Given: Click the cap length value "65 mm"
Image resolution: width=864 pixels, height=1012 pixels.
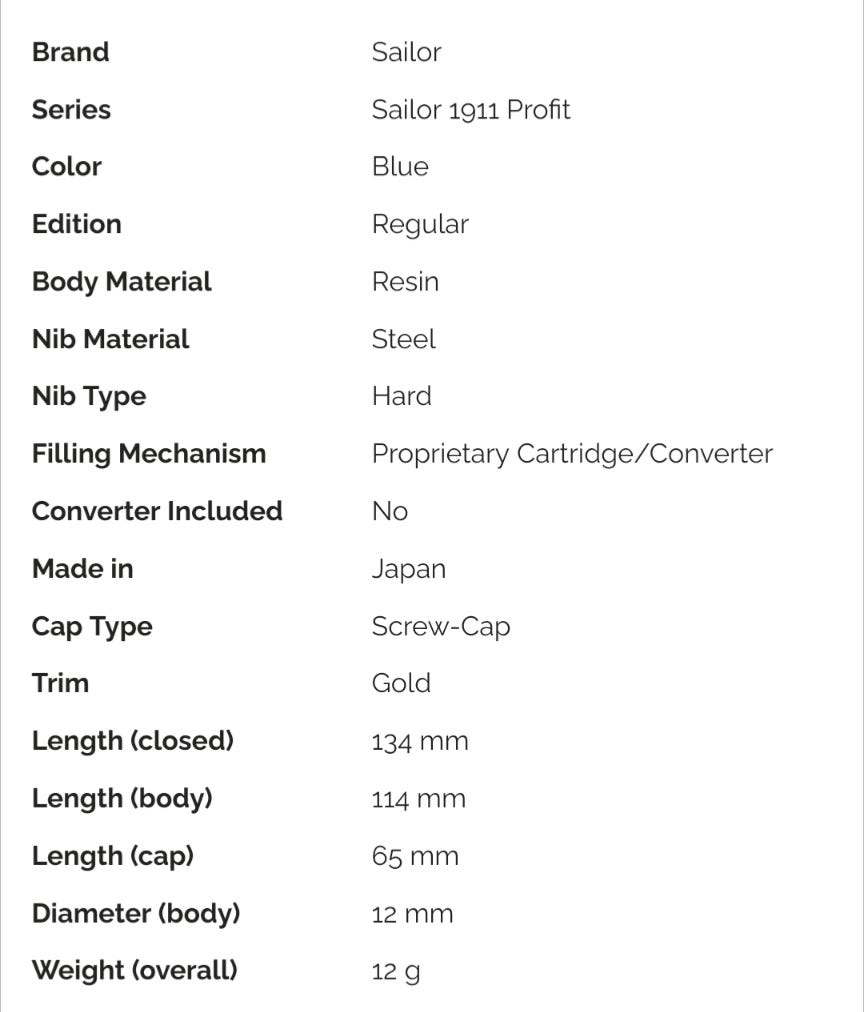Looking at the screenshot, I should 415,856.
